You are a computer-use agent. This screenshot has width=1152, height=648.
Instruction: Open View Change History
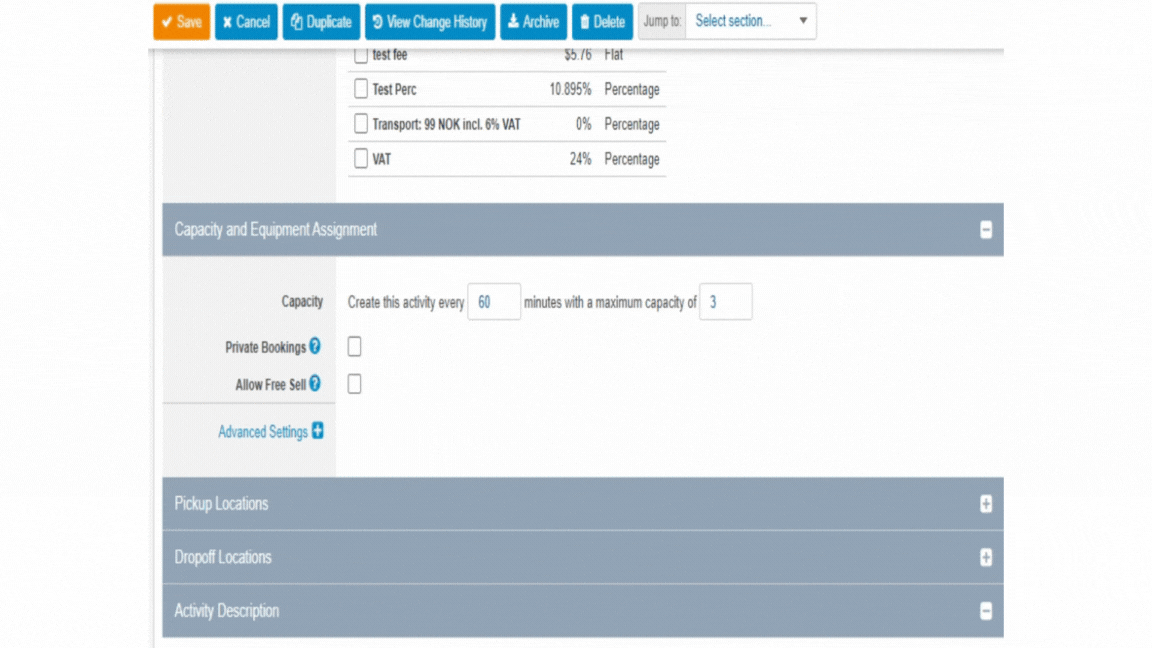point(430,22)
